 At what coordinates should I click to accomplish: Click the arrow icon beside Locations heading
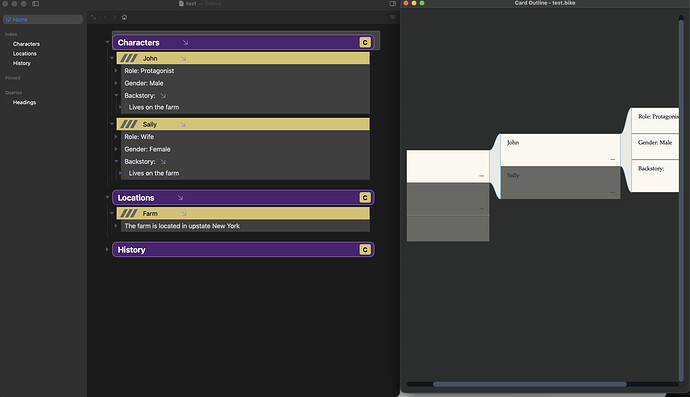click(x=180, y=198)
